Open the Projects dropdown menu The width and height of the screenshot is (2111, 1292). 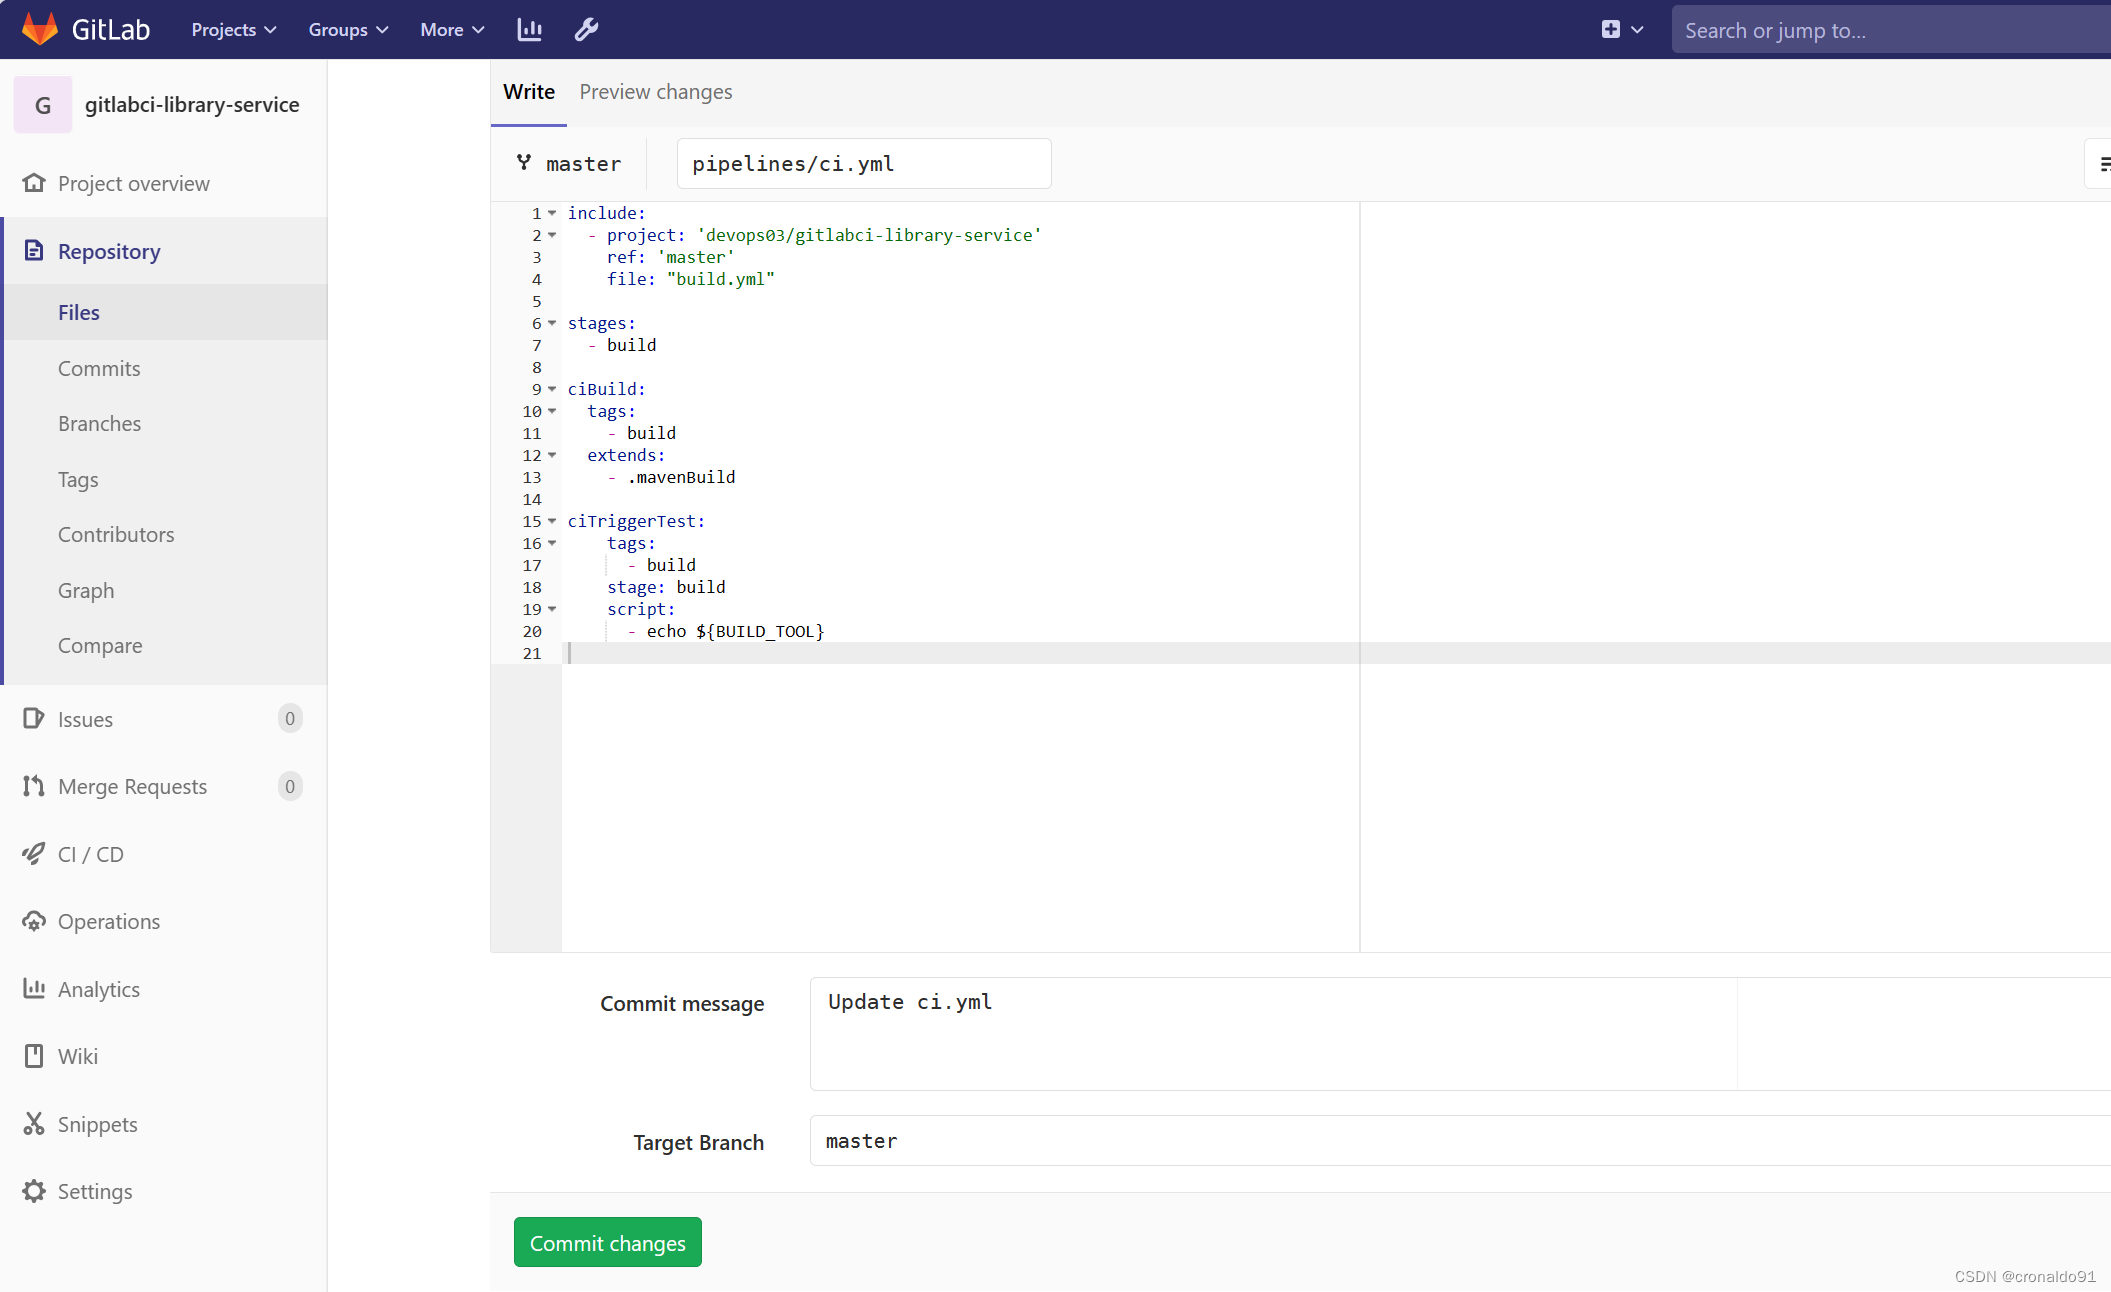[x=233, y=30]
